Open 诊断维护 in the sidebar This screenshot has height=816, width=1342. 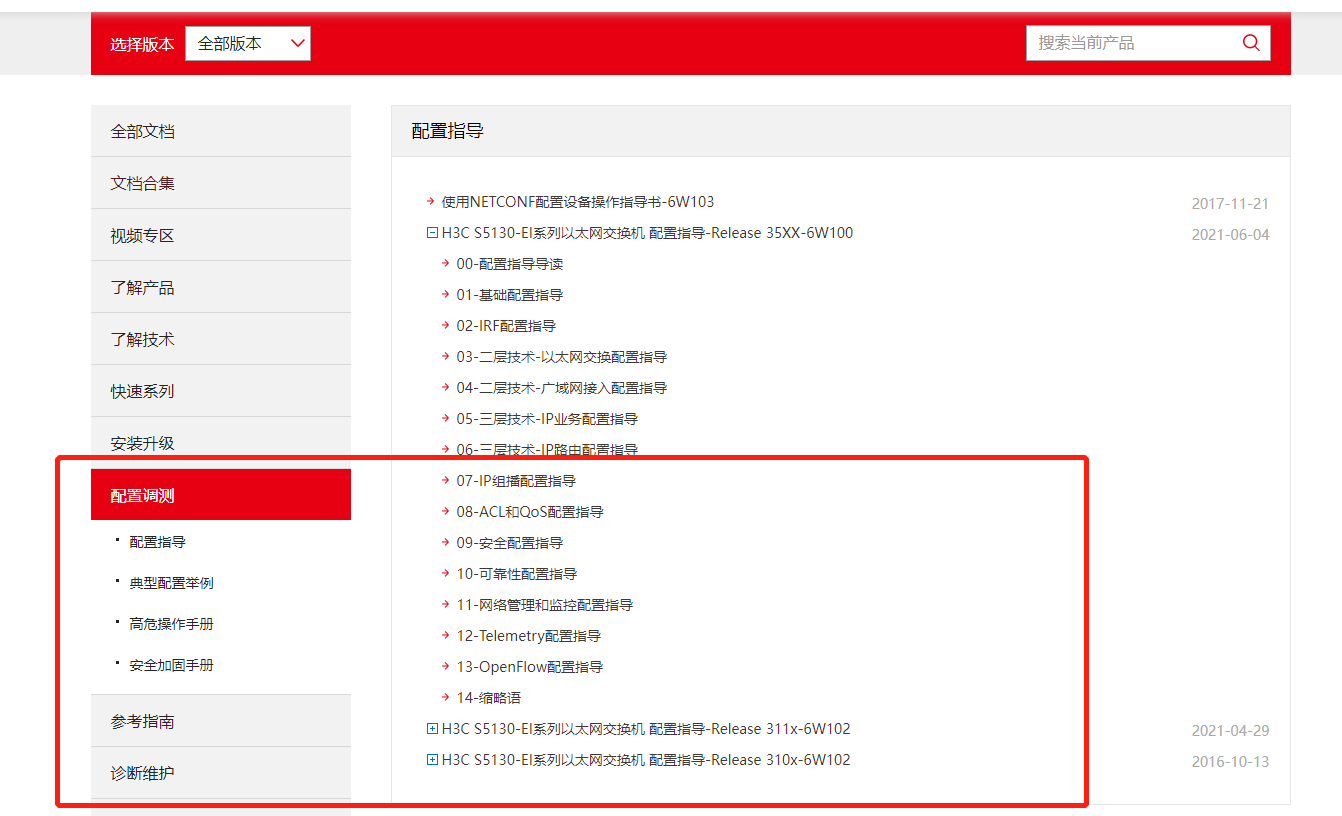click(x=221, y=773)
